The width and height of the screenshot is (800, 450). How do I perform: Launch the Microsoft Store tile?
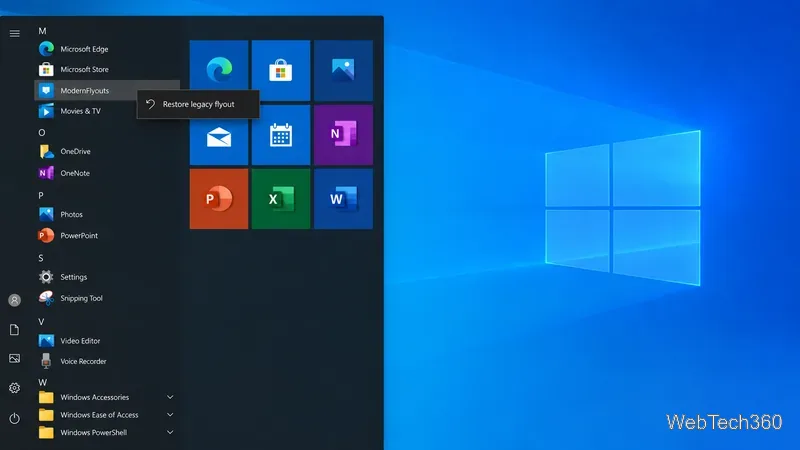(281, 70)
